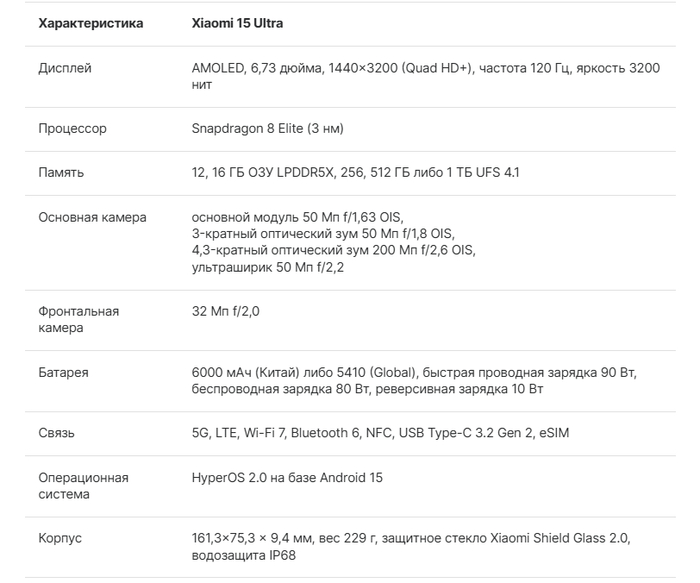The image size is (700, 583).
Task: Select the "Память" row label
Action: tap(61, 173)
